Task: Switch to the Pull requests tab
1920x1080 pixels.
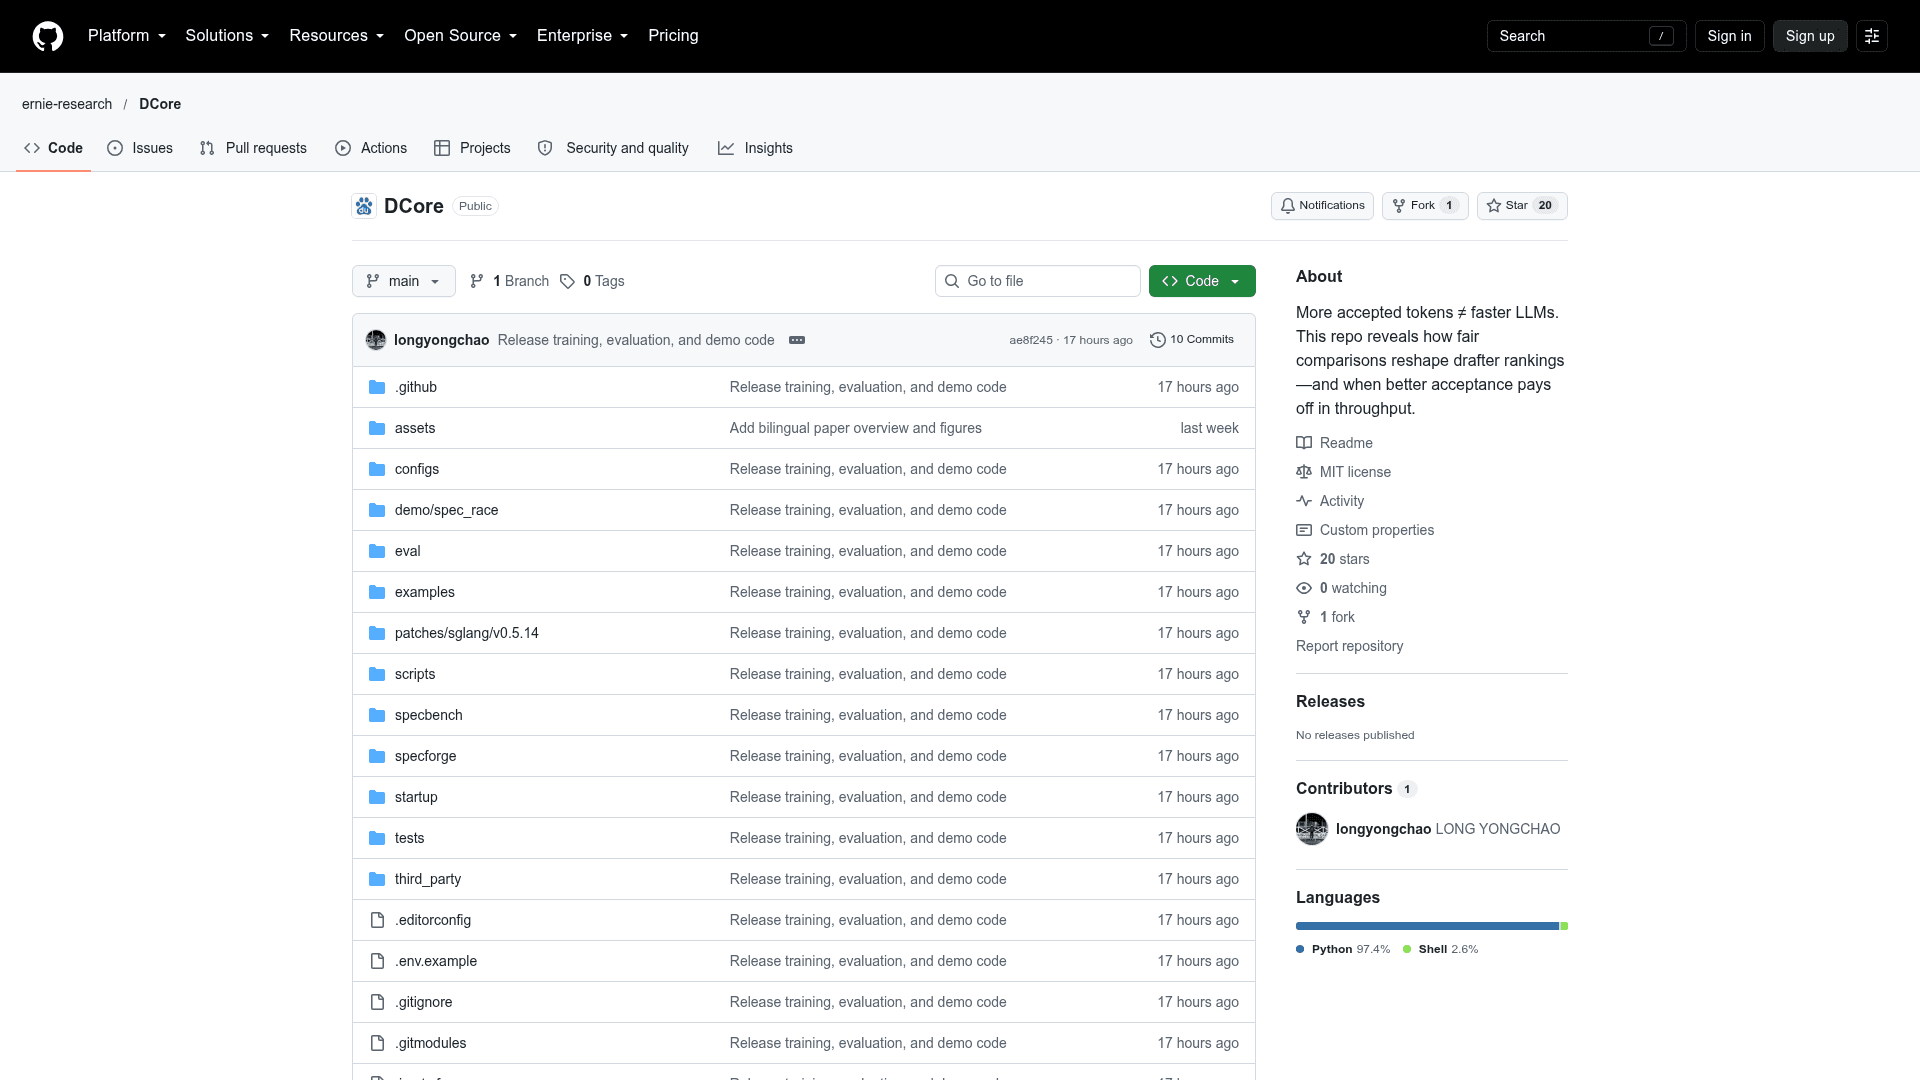Action: (253, 148)
